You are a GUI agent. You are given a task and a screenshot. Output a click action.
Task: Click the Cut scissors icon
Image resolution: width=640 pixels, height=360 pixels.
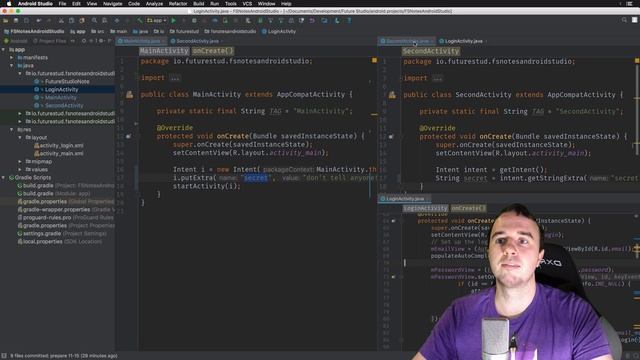pos(61,20)
